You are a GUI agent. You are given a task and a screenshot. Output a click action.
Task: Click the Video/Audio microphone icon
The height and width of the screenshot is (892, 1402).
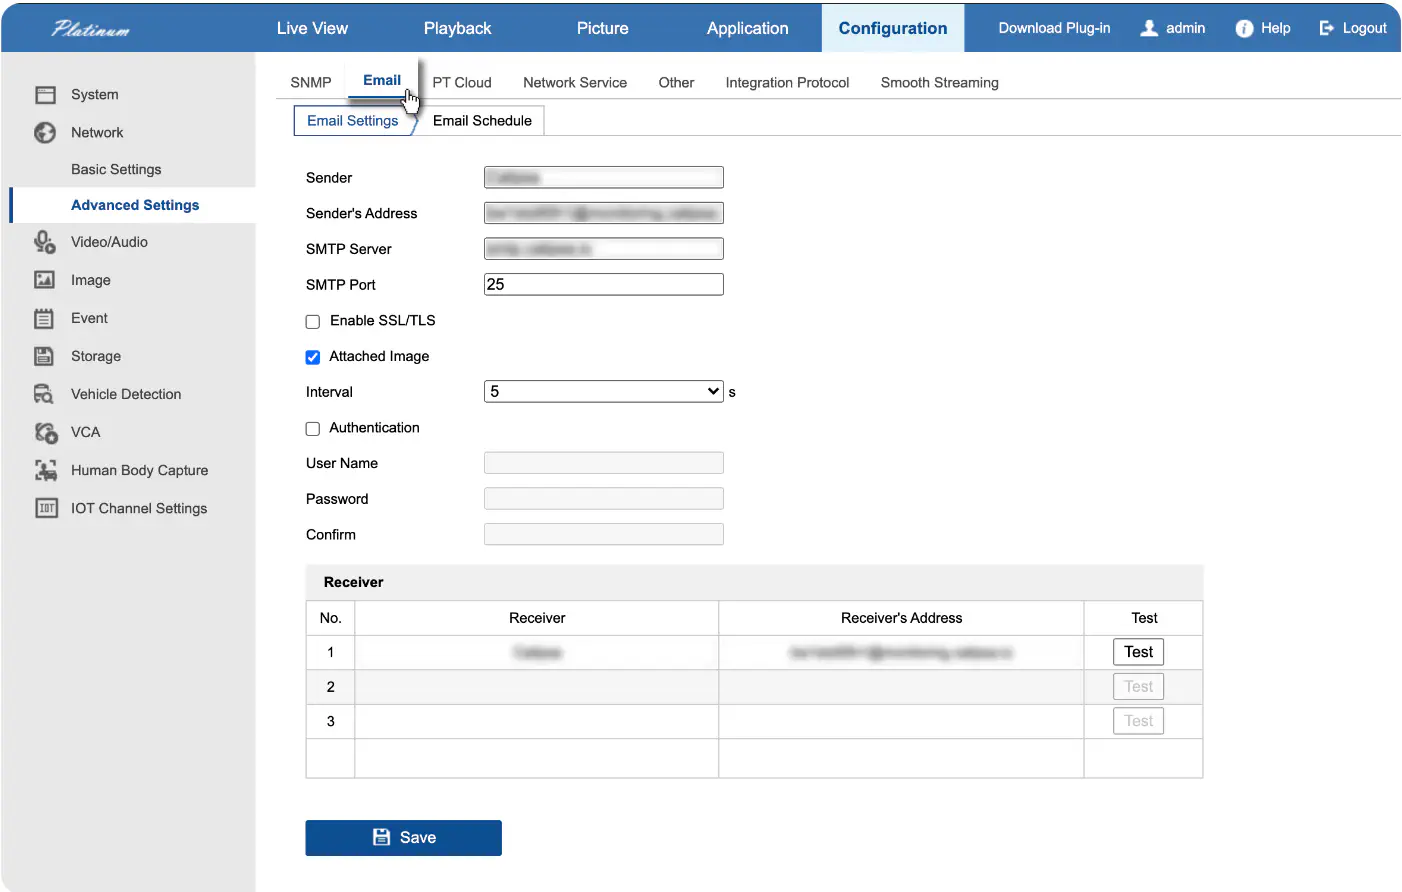45,242
